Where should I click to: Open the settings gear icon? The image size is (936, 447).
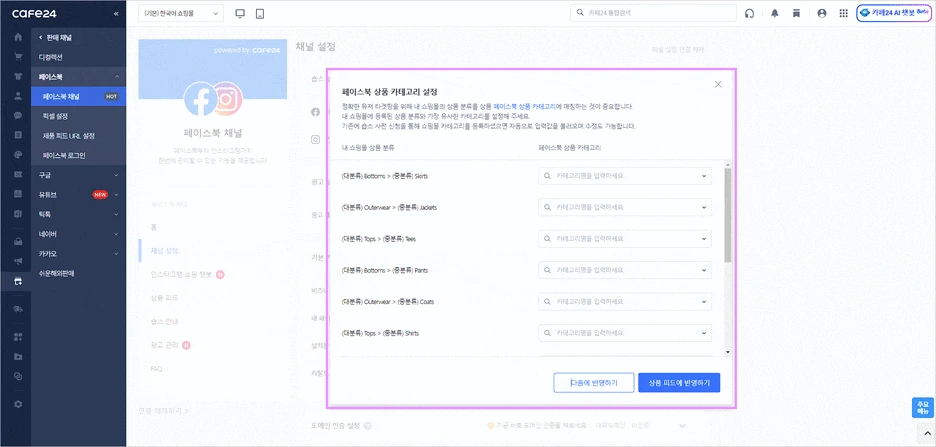click(x=18, y=404)
